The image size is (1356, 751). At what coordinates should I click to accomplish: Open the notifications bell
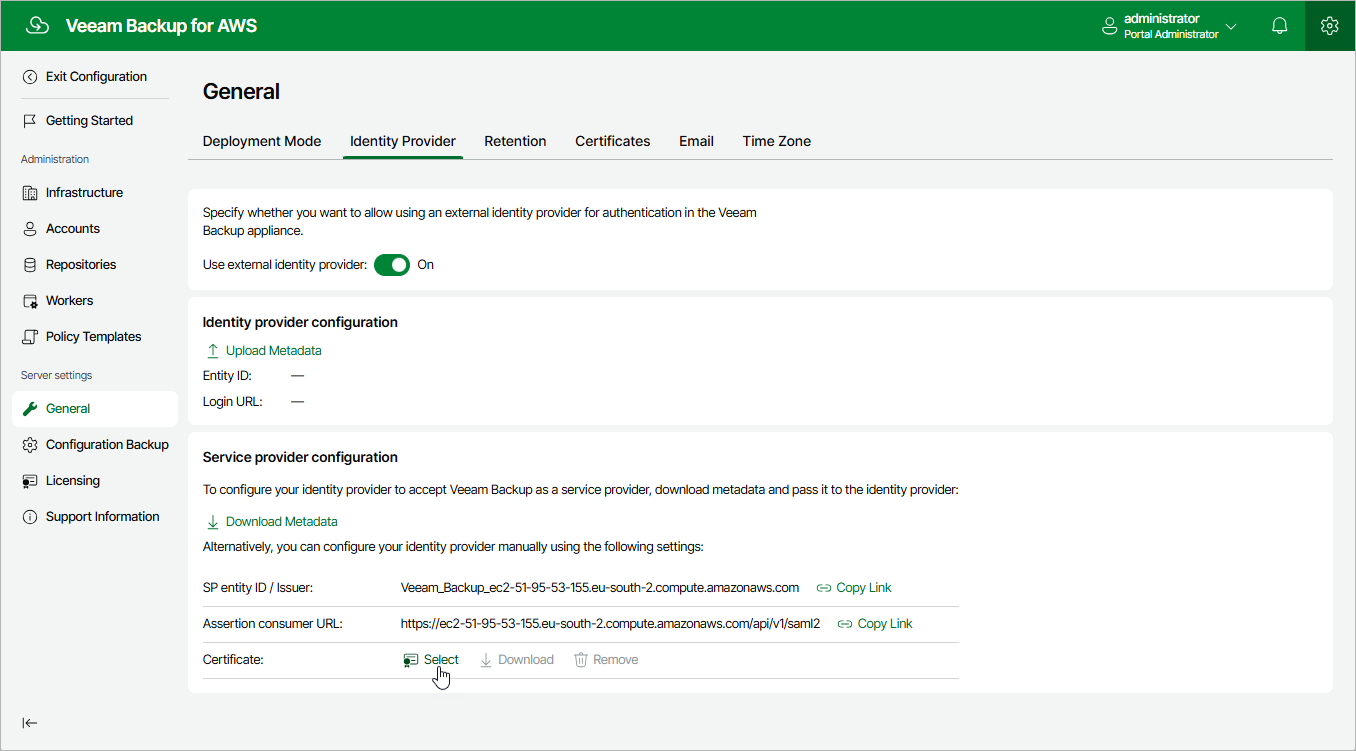[x=1279, y=26]
